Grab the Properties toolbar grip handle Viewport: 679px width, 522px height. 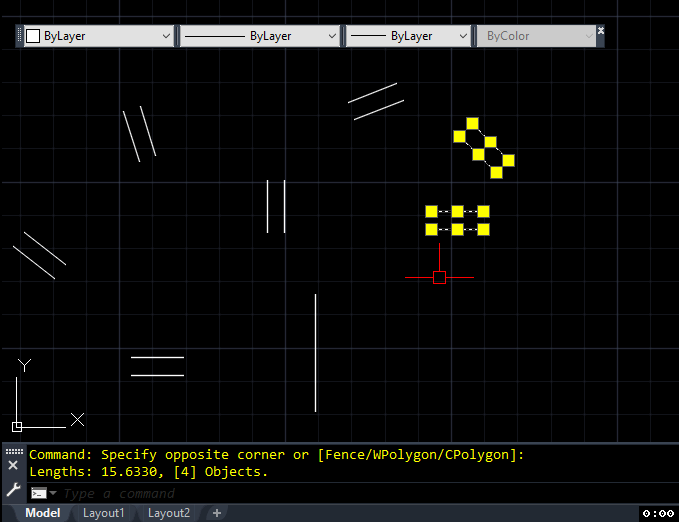19,36
